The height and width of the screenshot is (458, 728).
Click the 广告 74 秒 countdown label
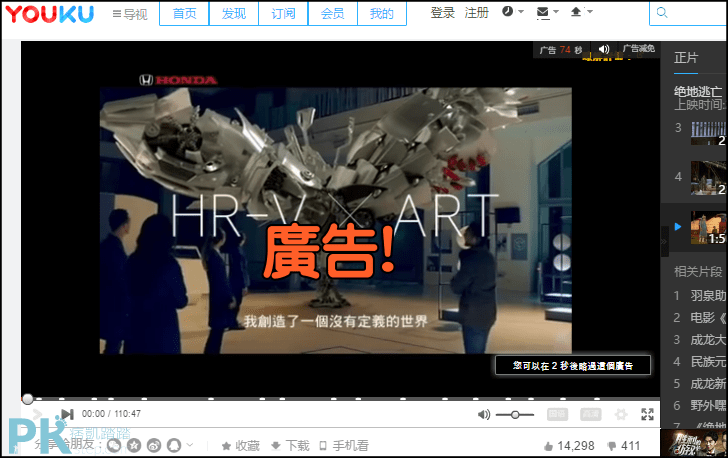[x=561, y=50]
